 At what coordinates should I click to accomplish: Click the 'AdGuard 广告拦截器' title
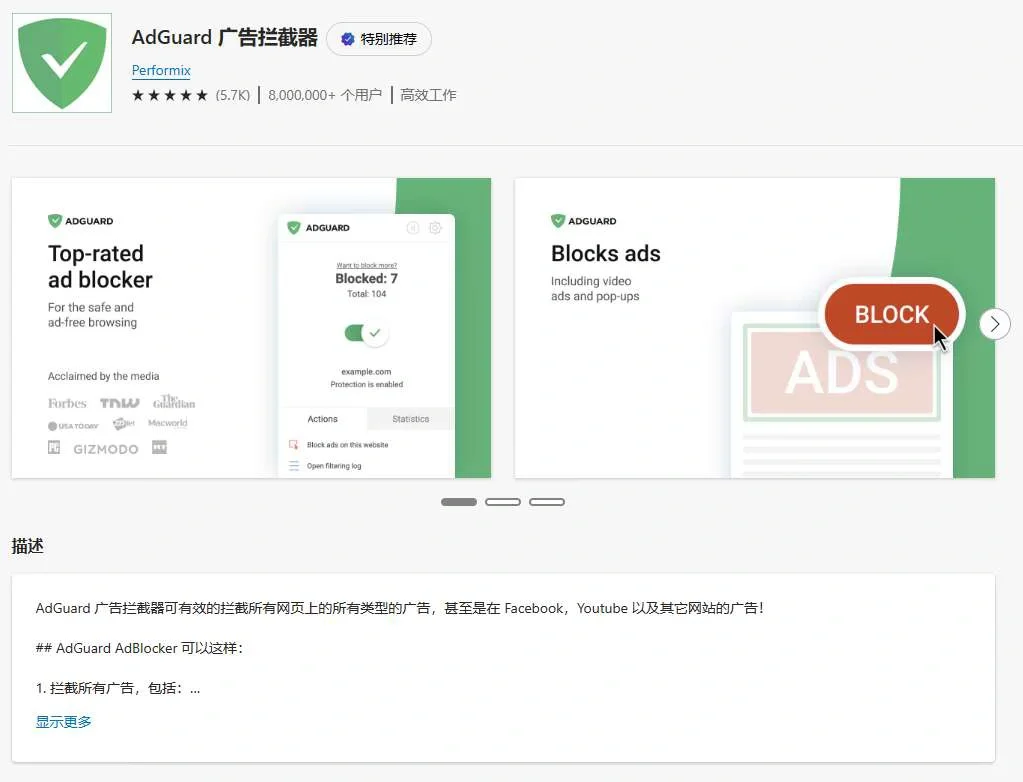pos(224,37)
